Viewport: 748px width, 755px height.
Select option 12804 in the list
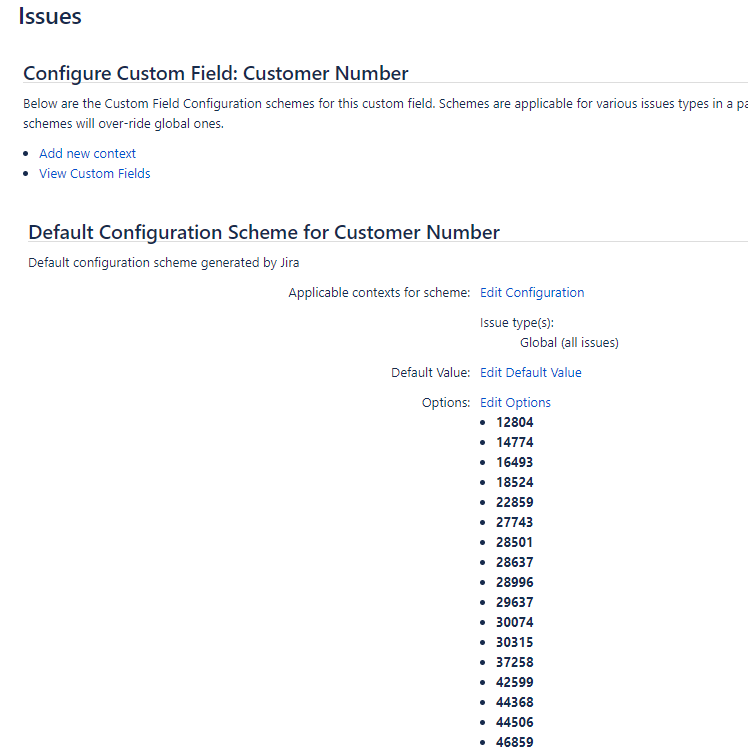pos(514,422)
